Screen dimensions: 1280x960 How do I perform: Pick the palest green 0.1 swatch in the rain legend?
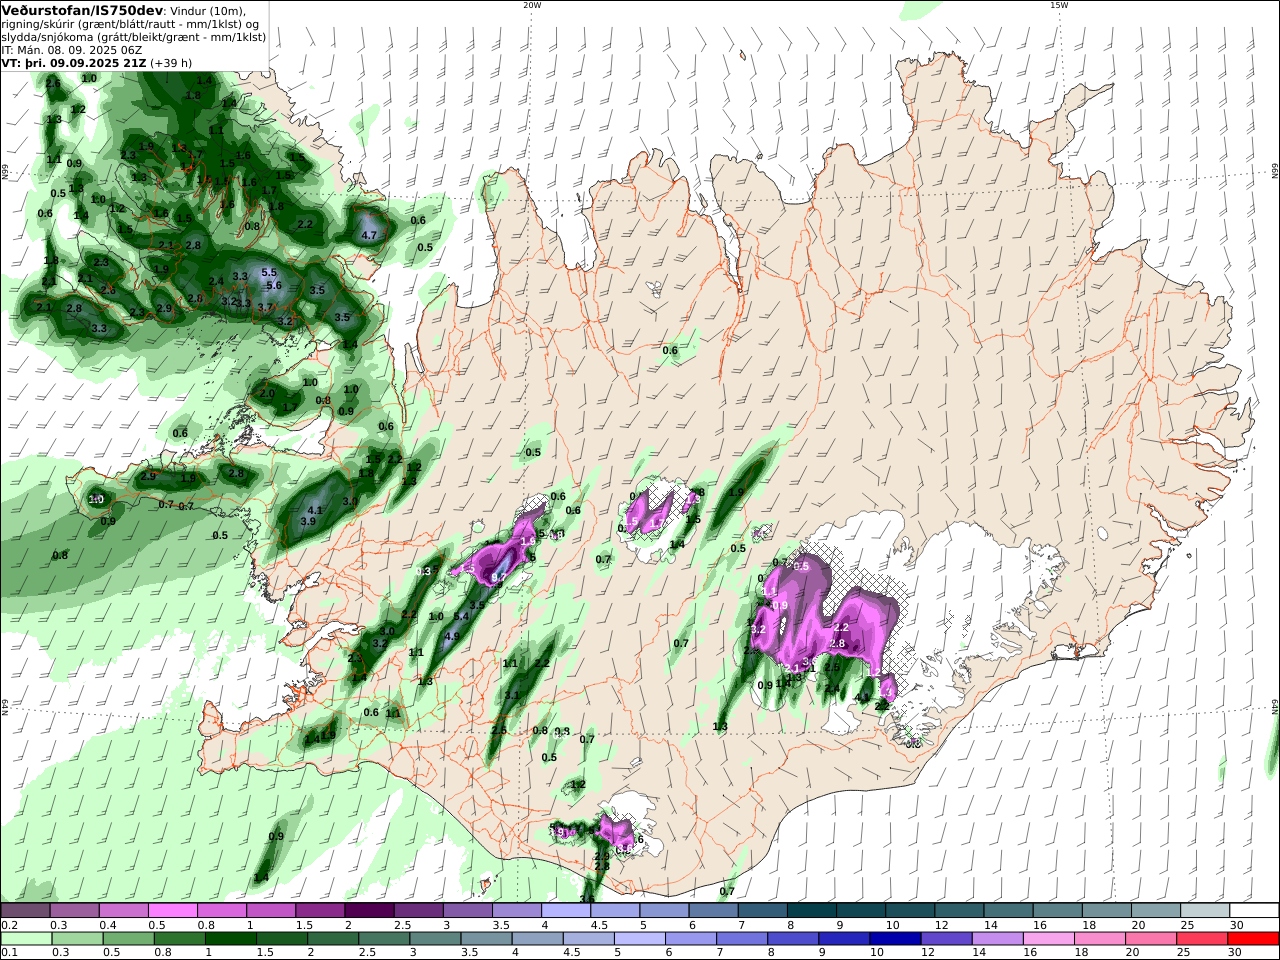26,939
